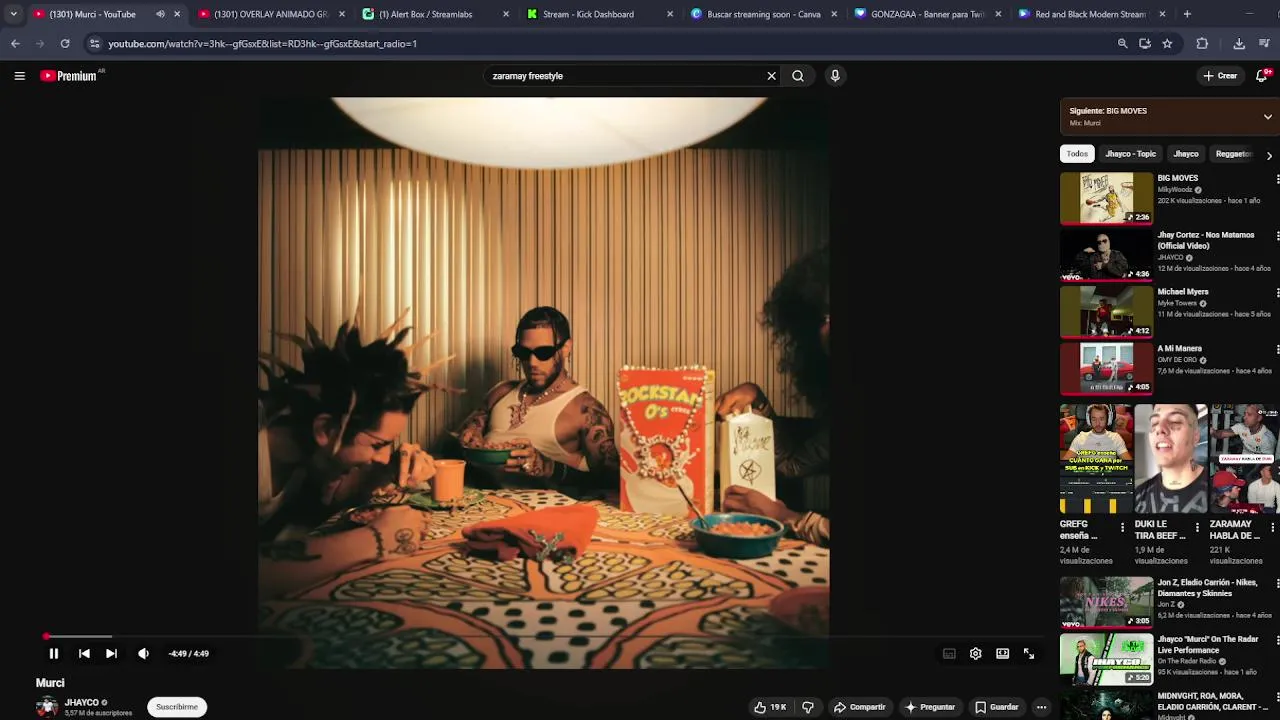Open options for A Mi Manera
1280x720 pixels.
[1277, 349]
